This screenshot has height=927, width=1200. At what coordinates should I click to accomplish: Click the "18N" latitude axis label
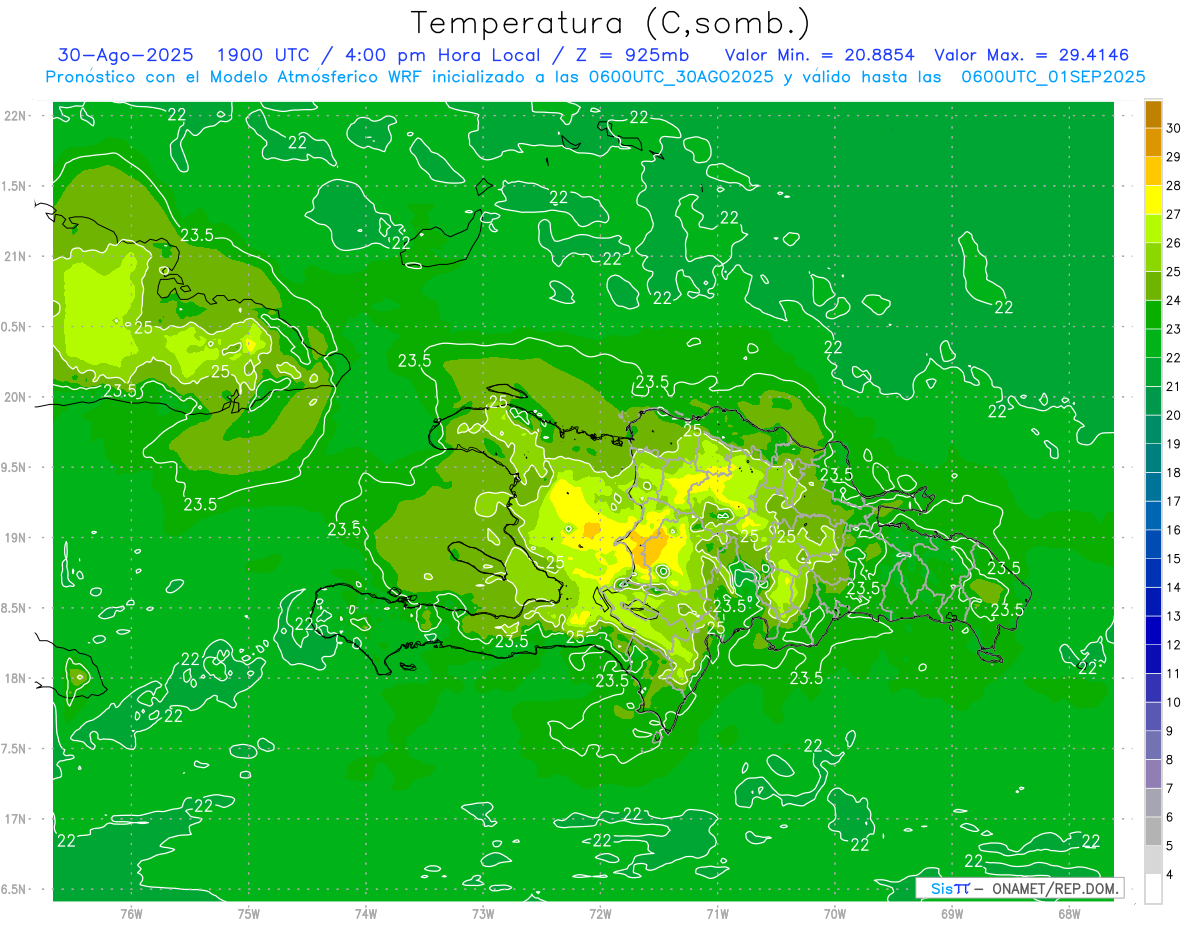click(x=16, y=678)
